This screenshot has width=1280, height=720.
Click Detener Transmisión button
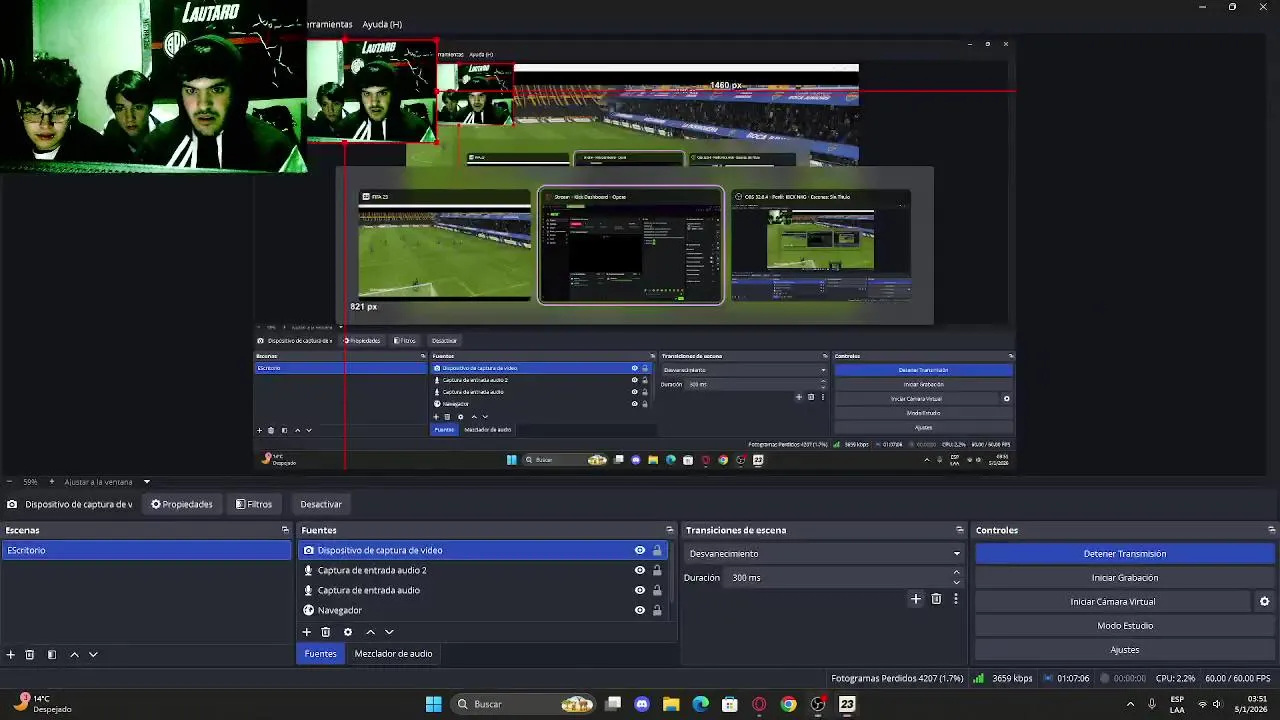(1125, 553)
